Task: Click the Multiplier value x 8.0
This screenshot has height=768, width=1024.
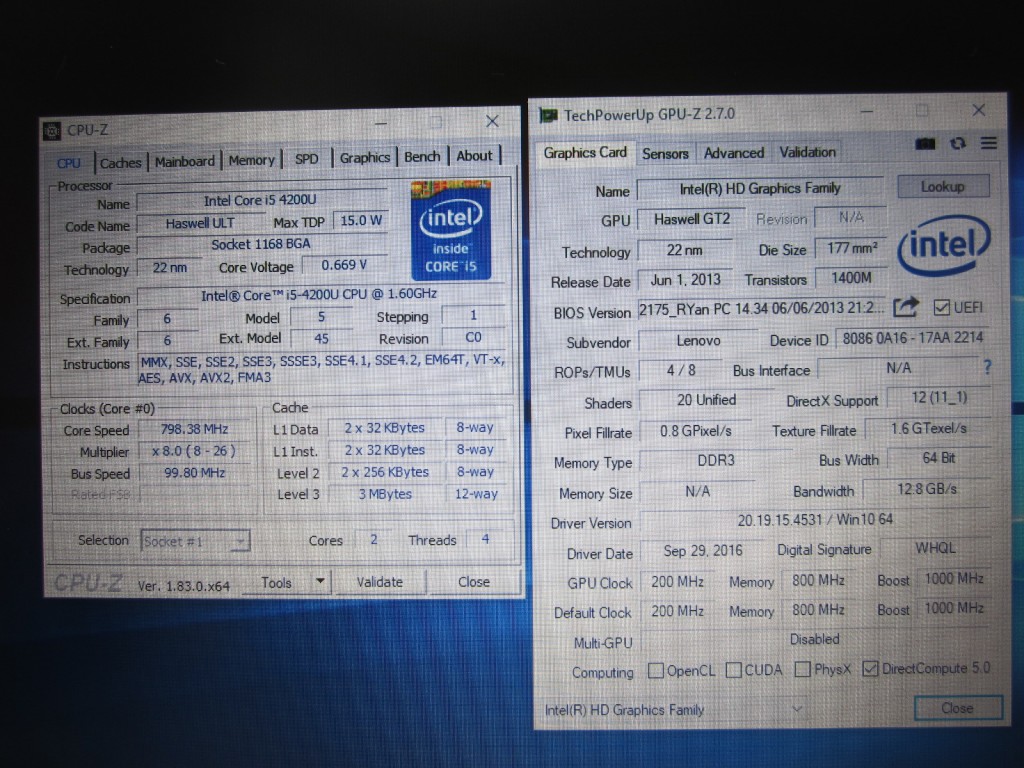Action: pos(194,451)
